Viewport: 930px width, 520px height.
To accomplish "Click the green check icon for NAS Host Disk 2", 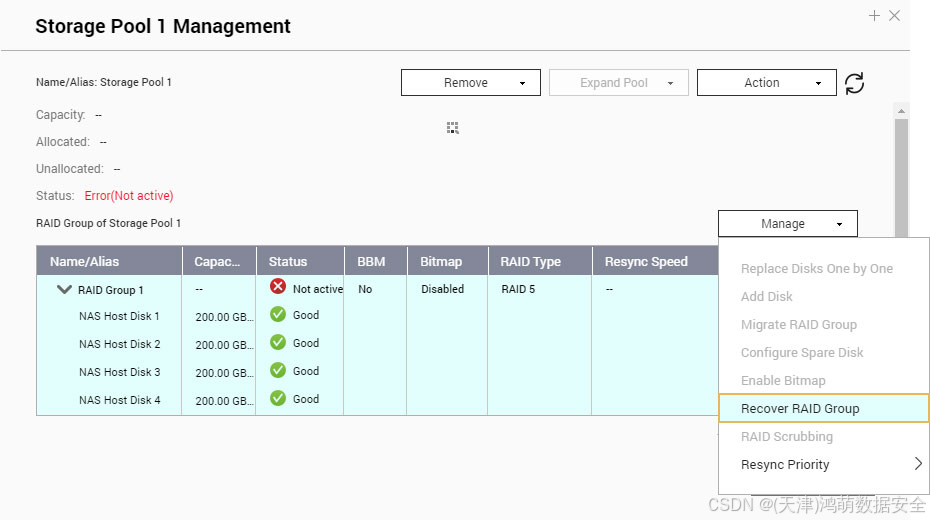I will 278,343.
